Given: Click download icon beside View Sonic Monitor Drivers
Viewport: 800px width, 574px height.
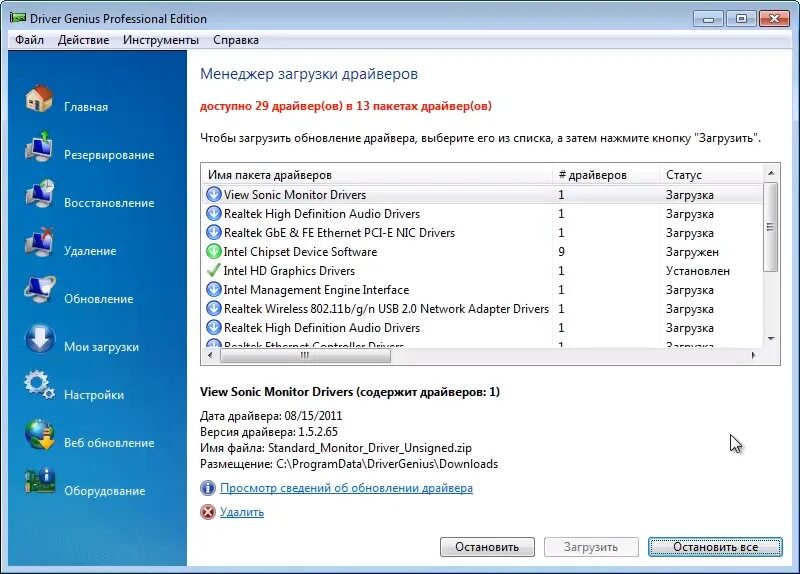Looking at the screenshot, I should (213, 194).
